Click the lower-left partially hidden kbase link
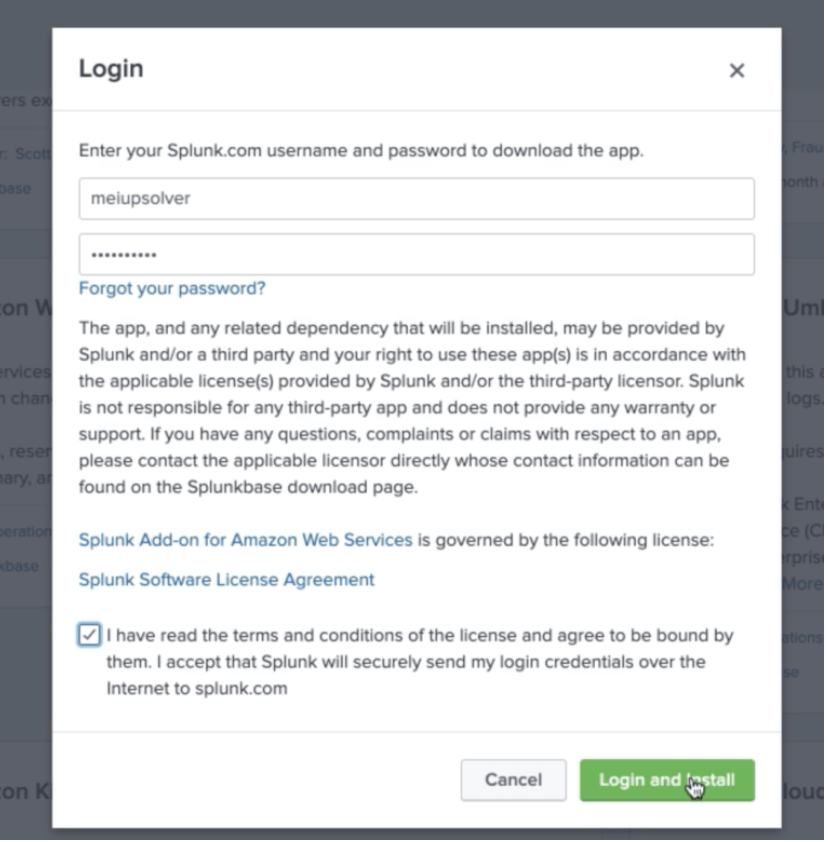The image size is (828, 842). (x=19, y=565)
